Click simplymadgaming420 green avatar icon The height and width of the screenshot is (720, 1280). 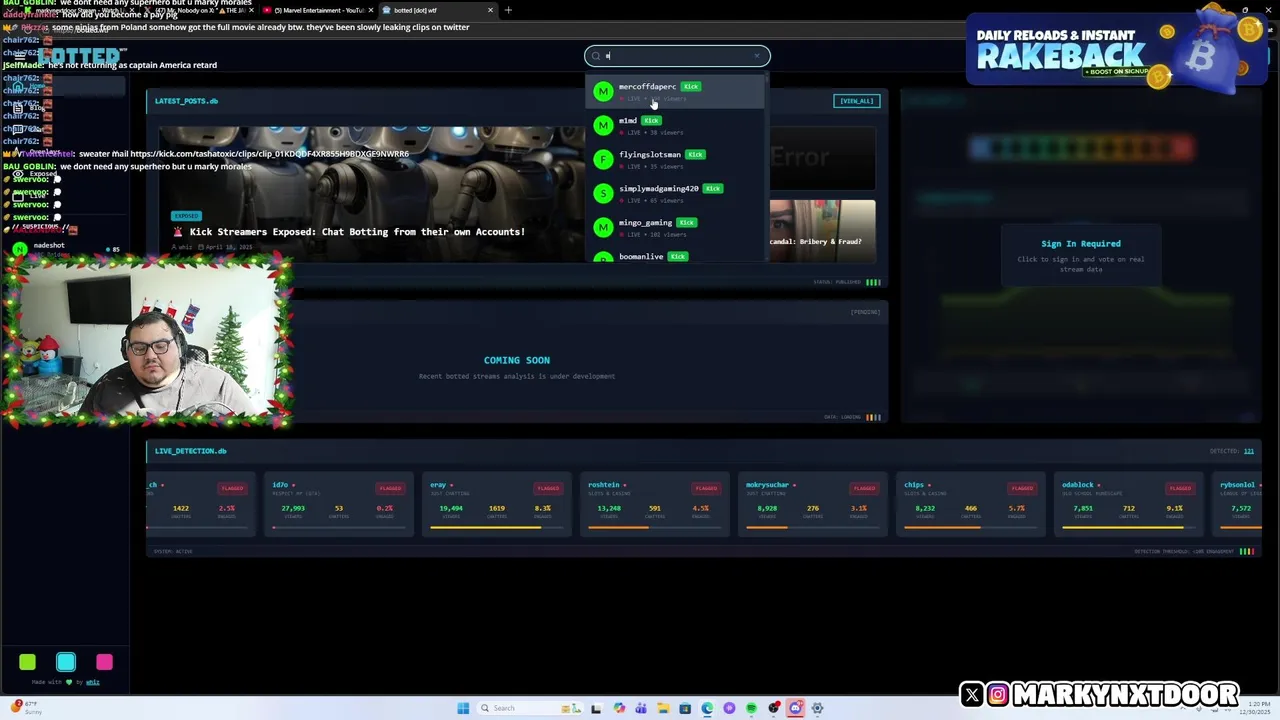pos(603,193)
